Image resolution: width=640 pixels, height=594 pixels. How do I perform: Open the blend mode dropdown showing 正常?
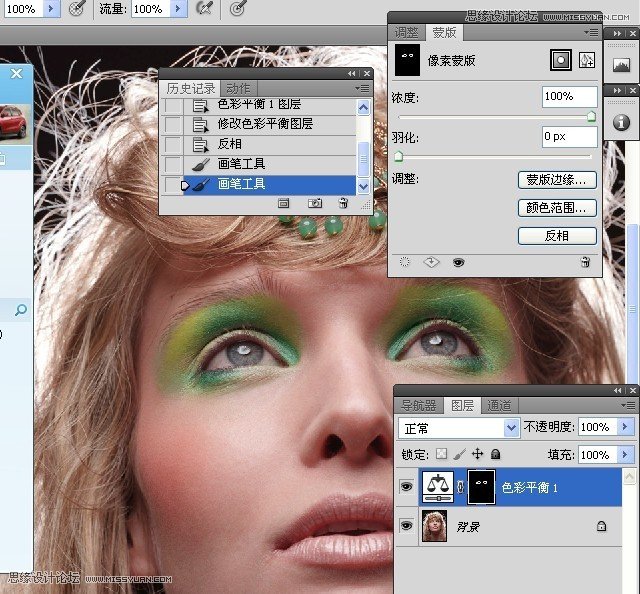(x=459, y=427)
